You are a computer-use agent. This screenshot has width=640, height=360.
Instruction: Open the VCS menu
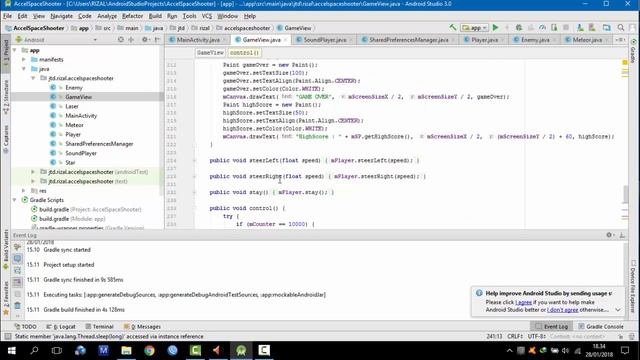coord(207,16)
